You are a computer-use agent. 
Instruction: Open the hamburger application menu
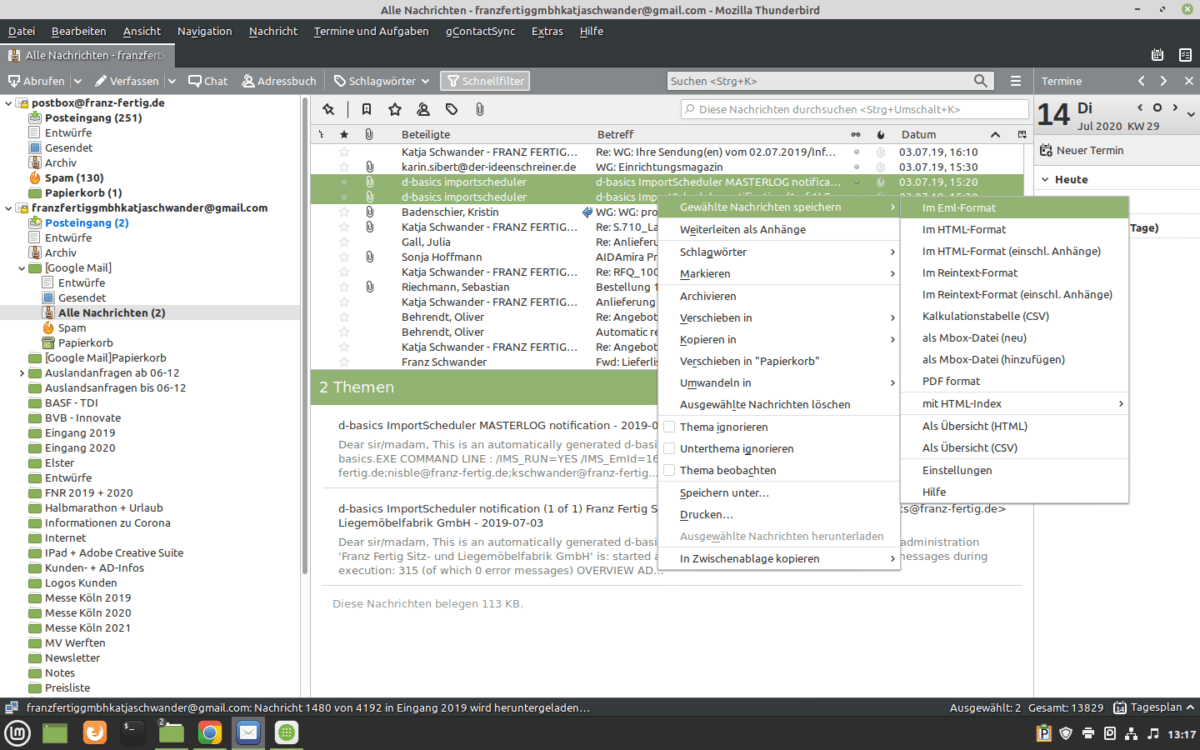(1016, 81)
